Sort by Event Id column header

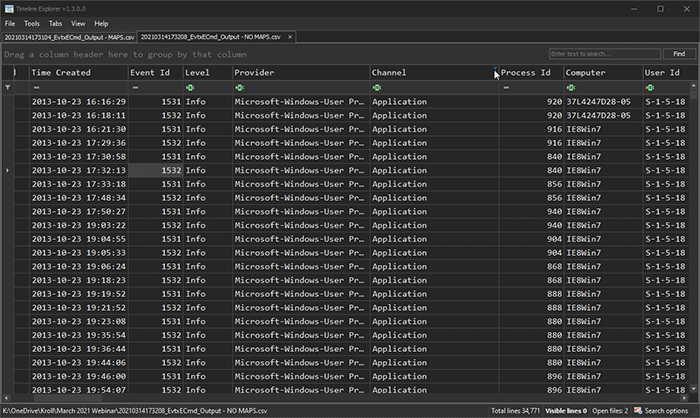click(155, 73)
